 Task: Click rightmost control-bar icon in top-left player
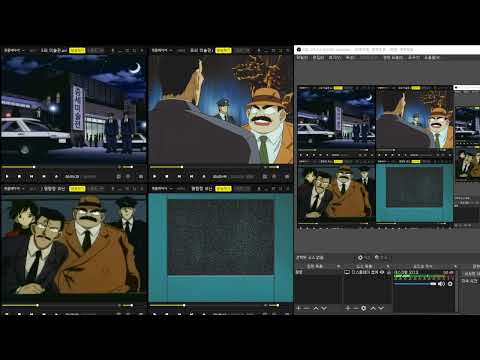pyautogui.click(x=141, y=176)
